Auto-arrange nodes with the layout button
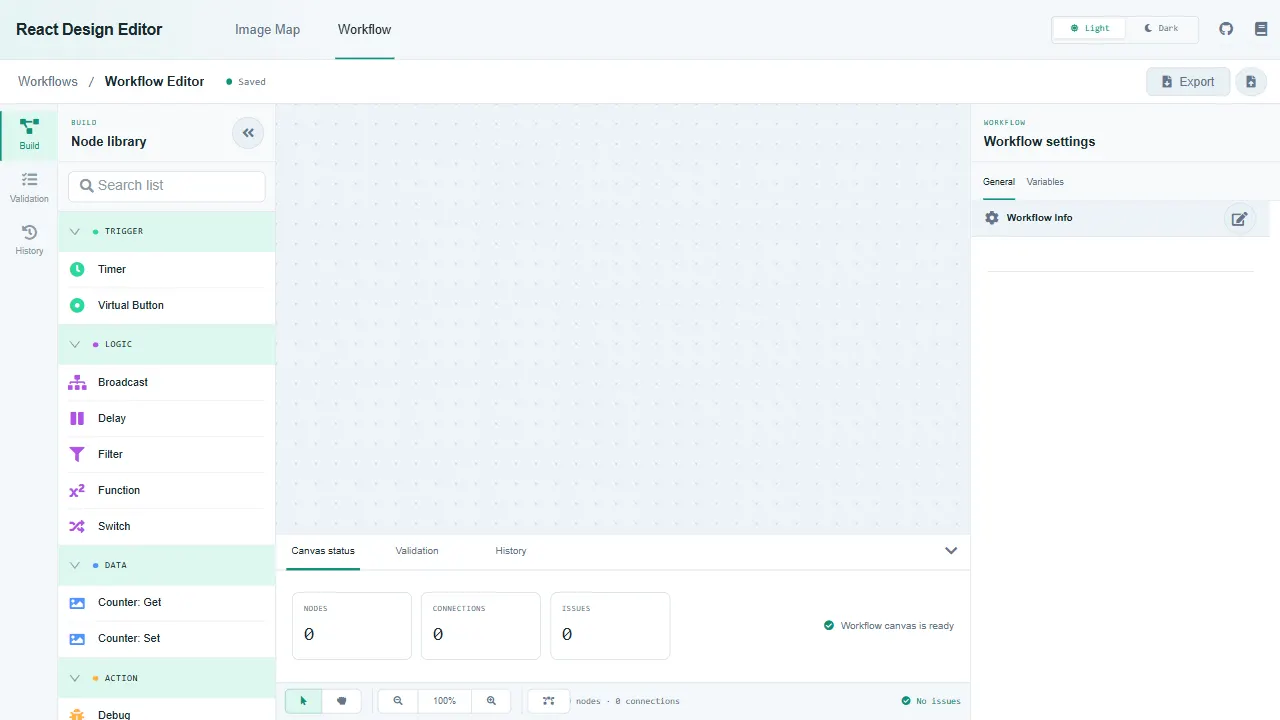Viewport: 1280px width, 720px height. click(x=548, y=701)
